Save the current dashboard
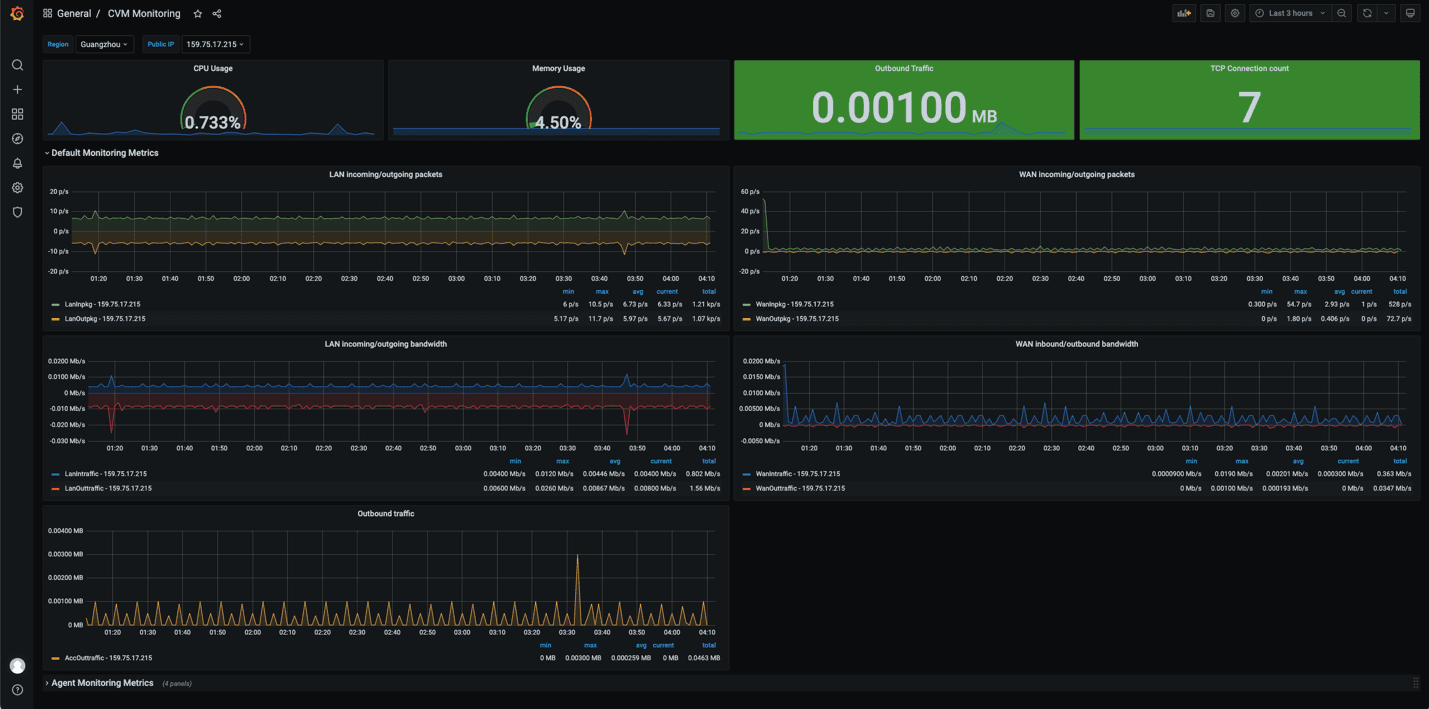 click(1210, 13)
